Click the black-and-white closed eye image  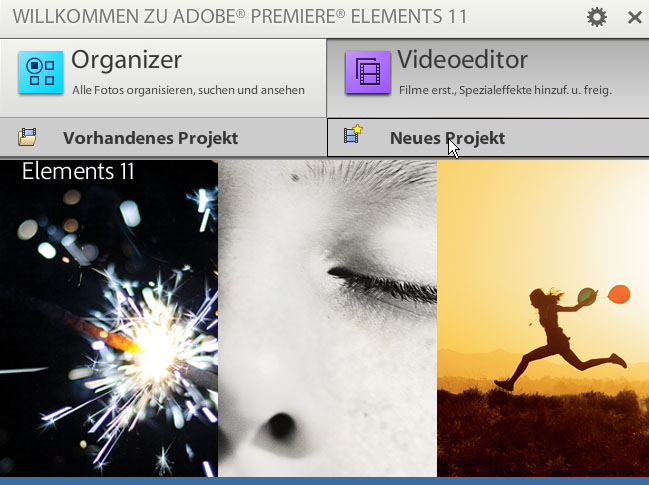click(x=327, y=318)
